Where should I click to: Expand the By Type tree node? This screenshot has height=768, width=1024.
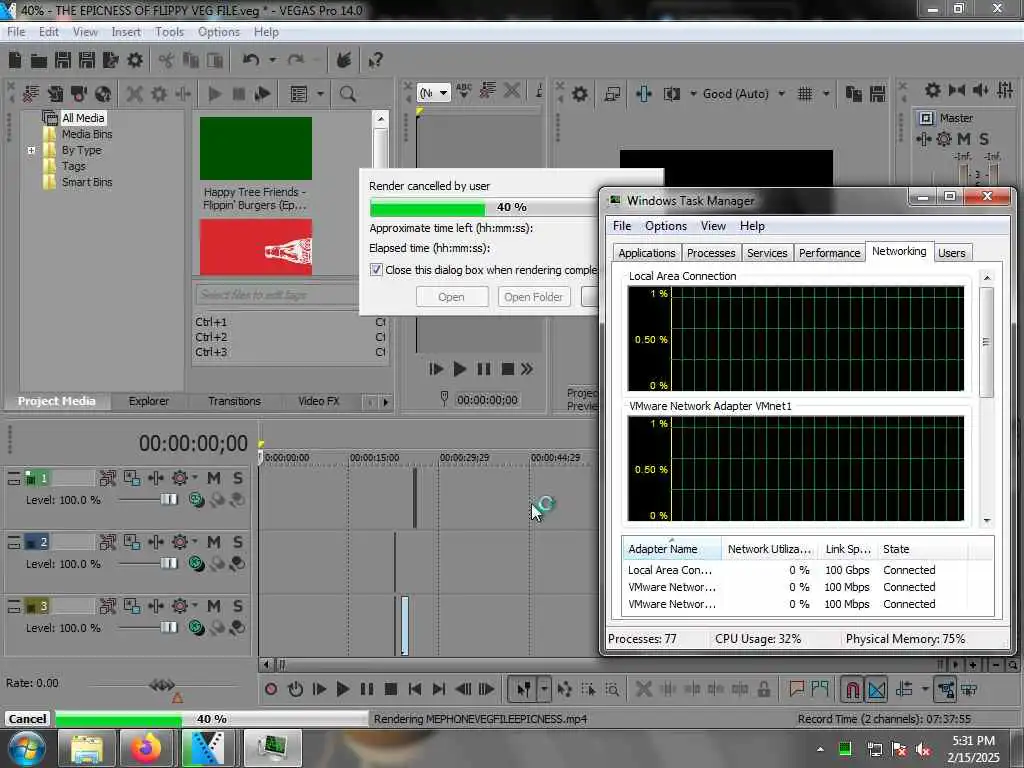coord(31,150)
